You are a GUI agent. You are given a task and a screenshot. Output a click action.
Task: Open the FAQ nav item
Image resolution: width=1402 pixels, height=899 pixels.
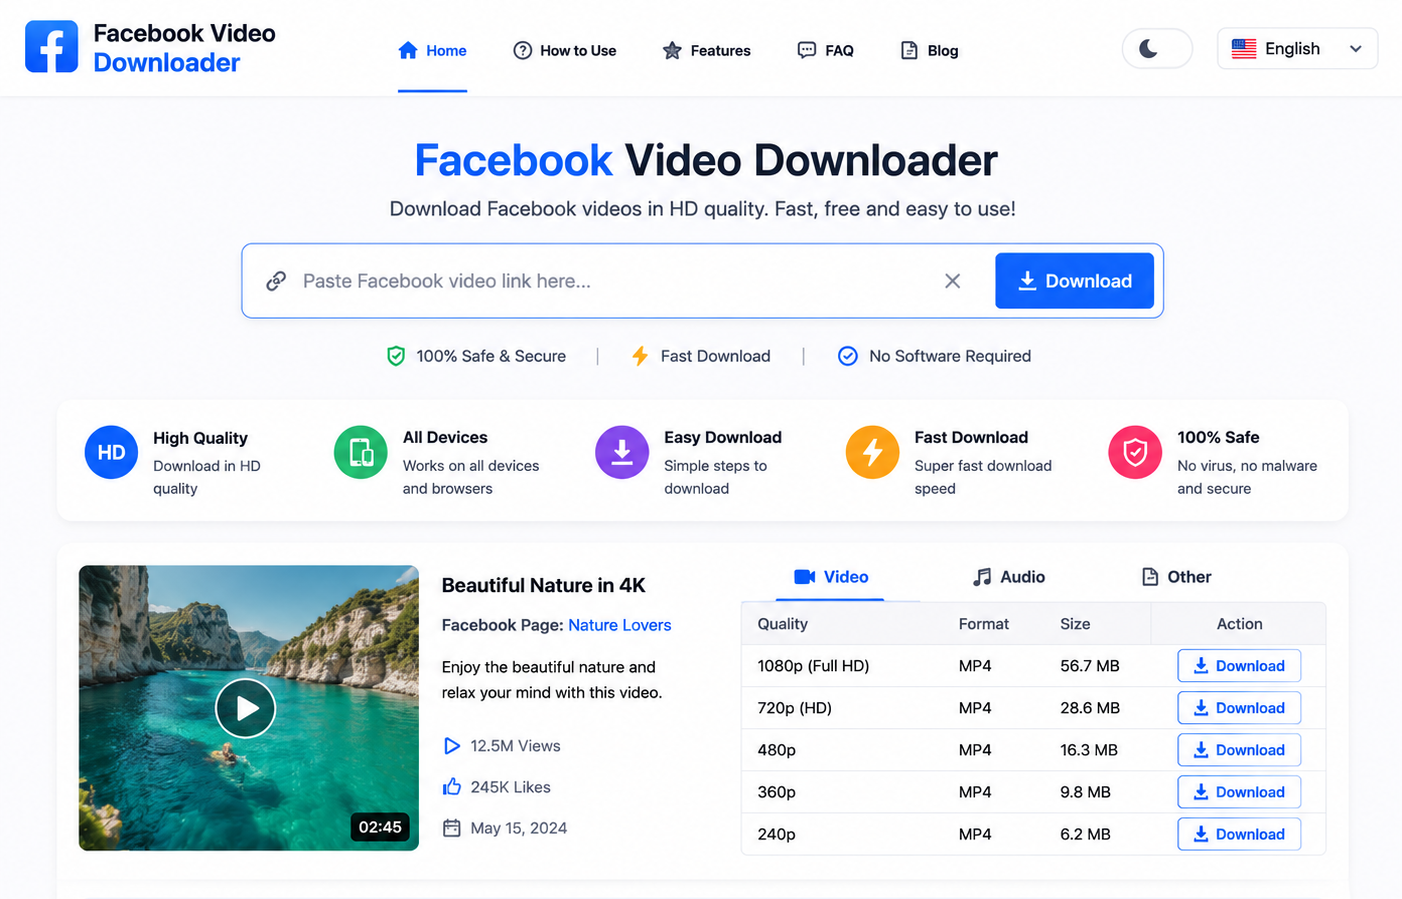(x=825, y=51)
